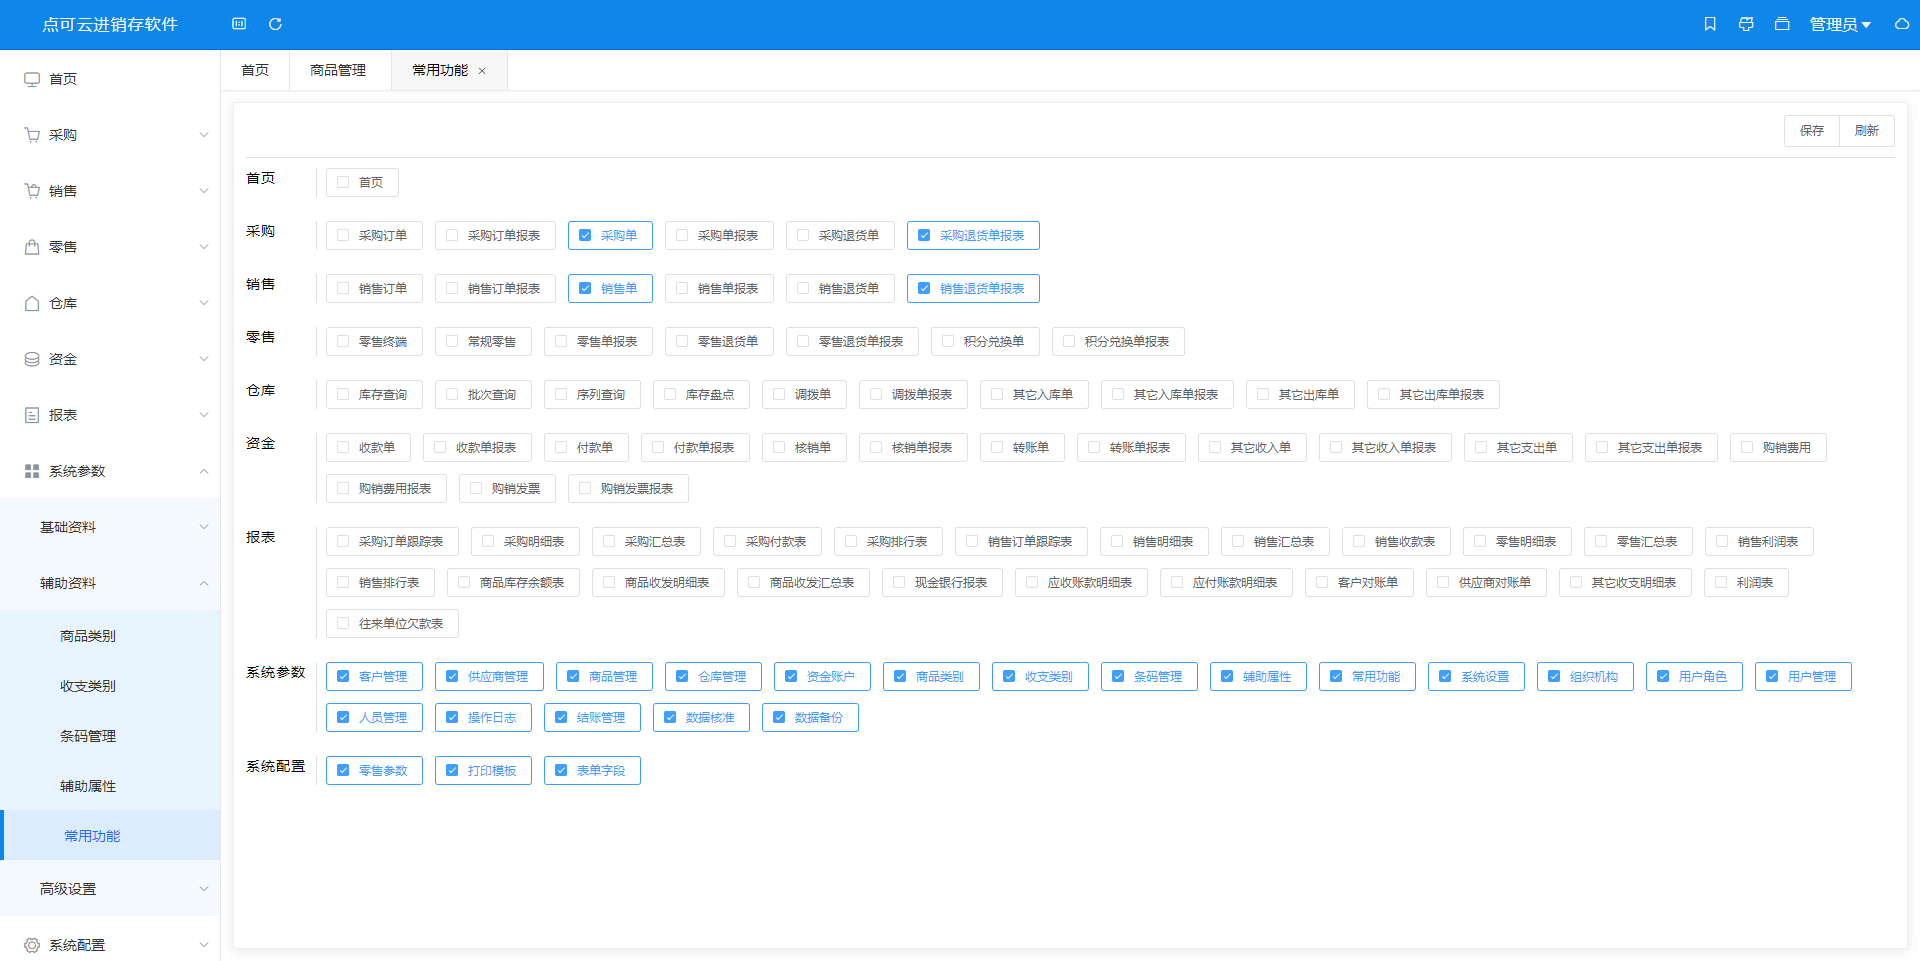Click the 点可云进销存软件 title
This screenshot has height=961, width=1920.
click(x=110, y=24)
